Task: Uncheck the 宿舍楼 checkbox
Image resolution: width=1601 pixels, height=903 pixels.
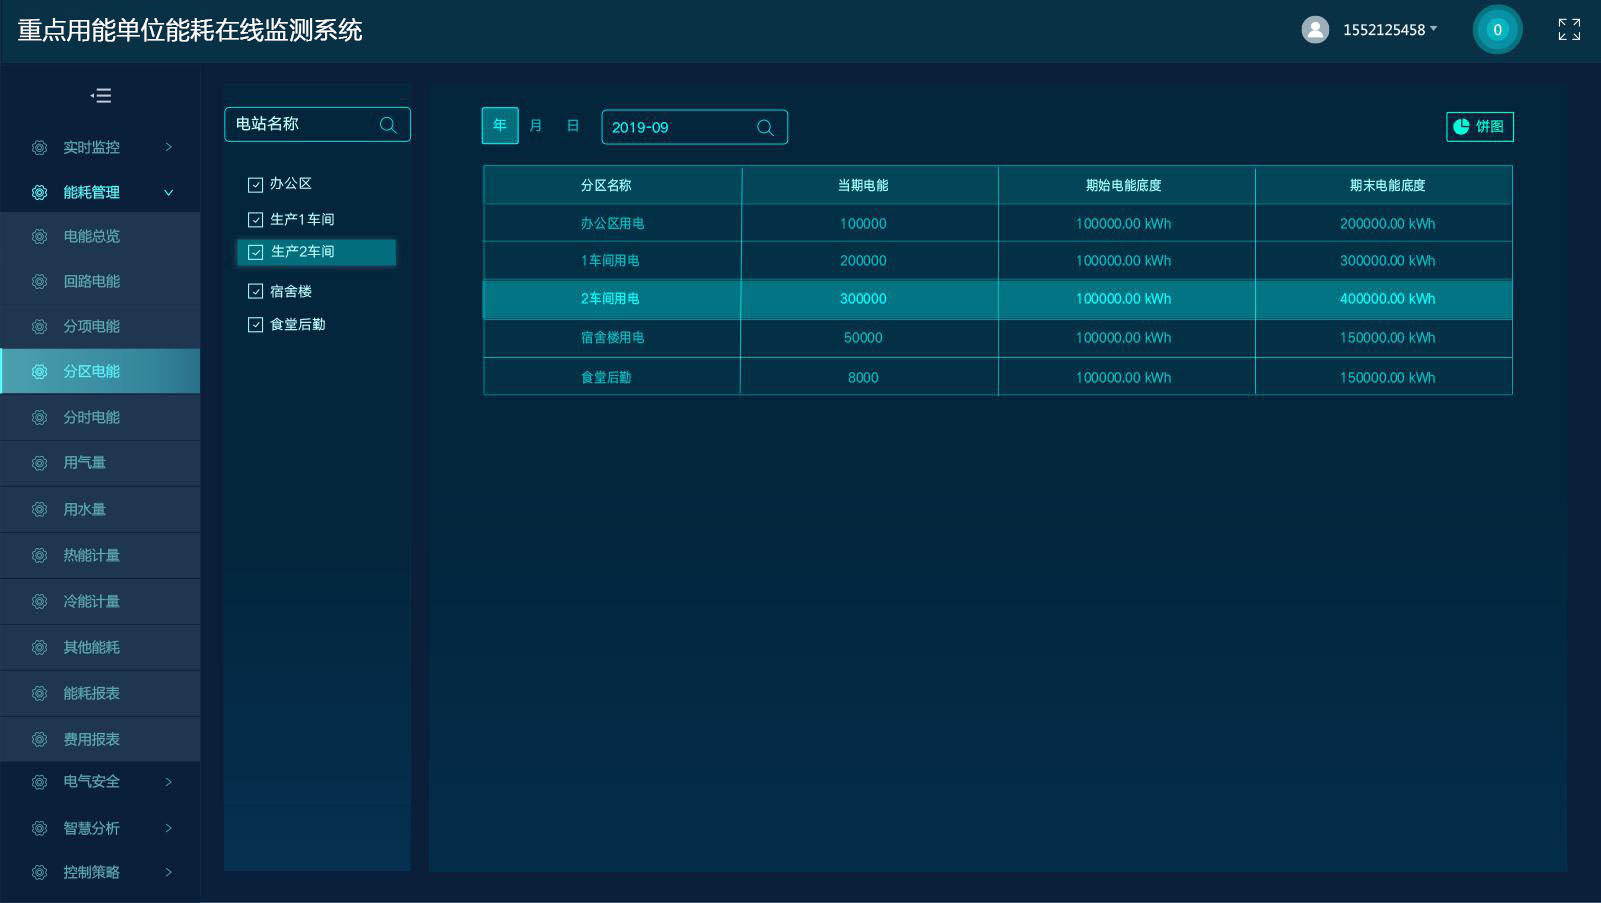Action: (255, 292)
